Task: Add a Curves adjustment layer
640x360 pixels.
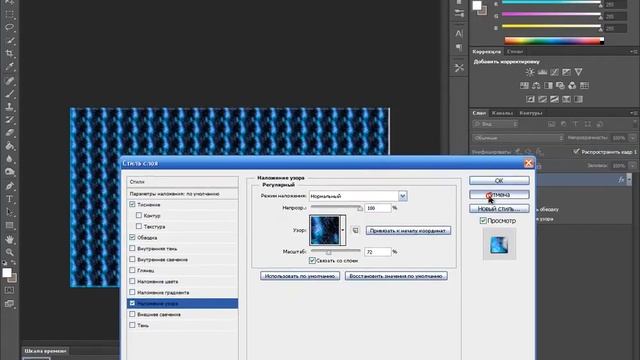Action: point(554,72)
